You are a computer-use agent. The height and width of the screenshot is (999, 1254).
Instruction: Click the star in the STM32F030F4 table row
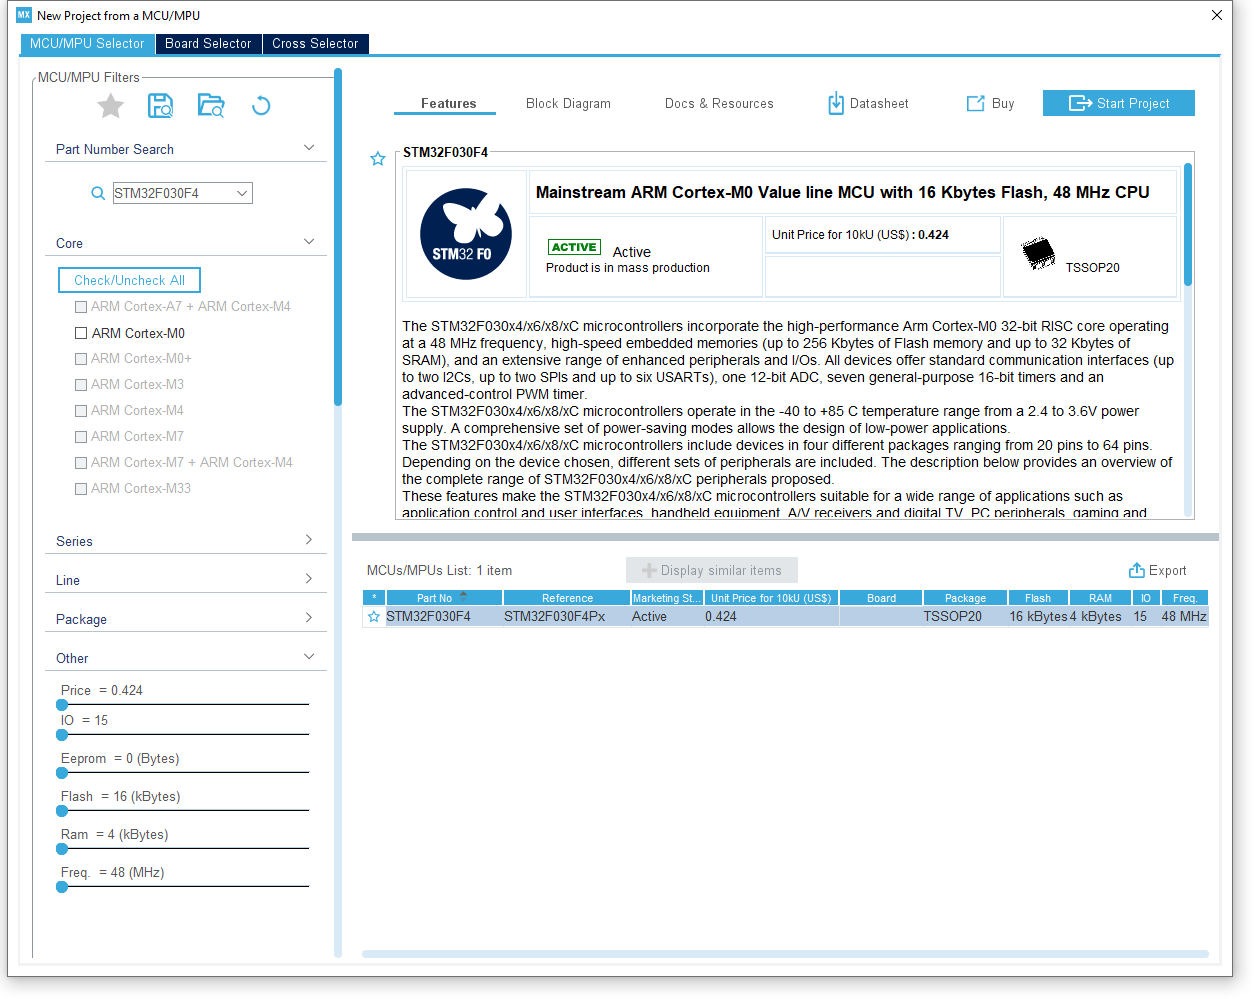pyautogui.click(x=374, y=617)
